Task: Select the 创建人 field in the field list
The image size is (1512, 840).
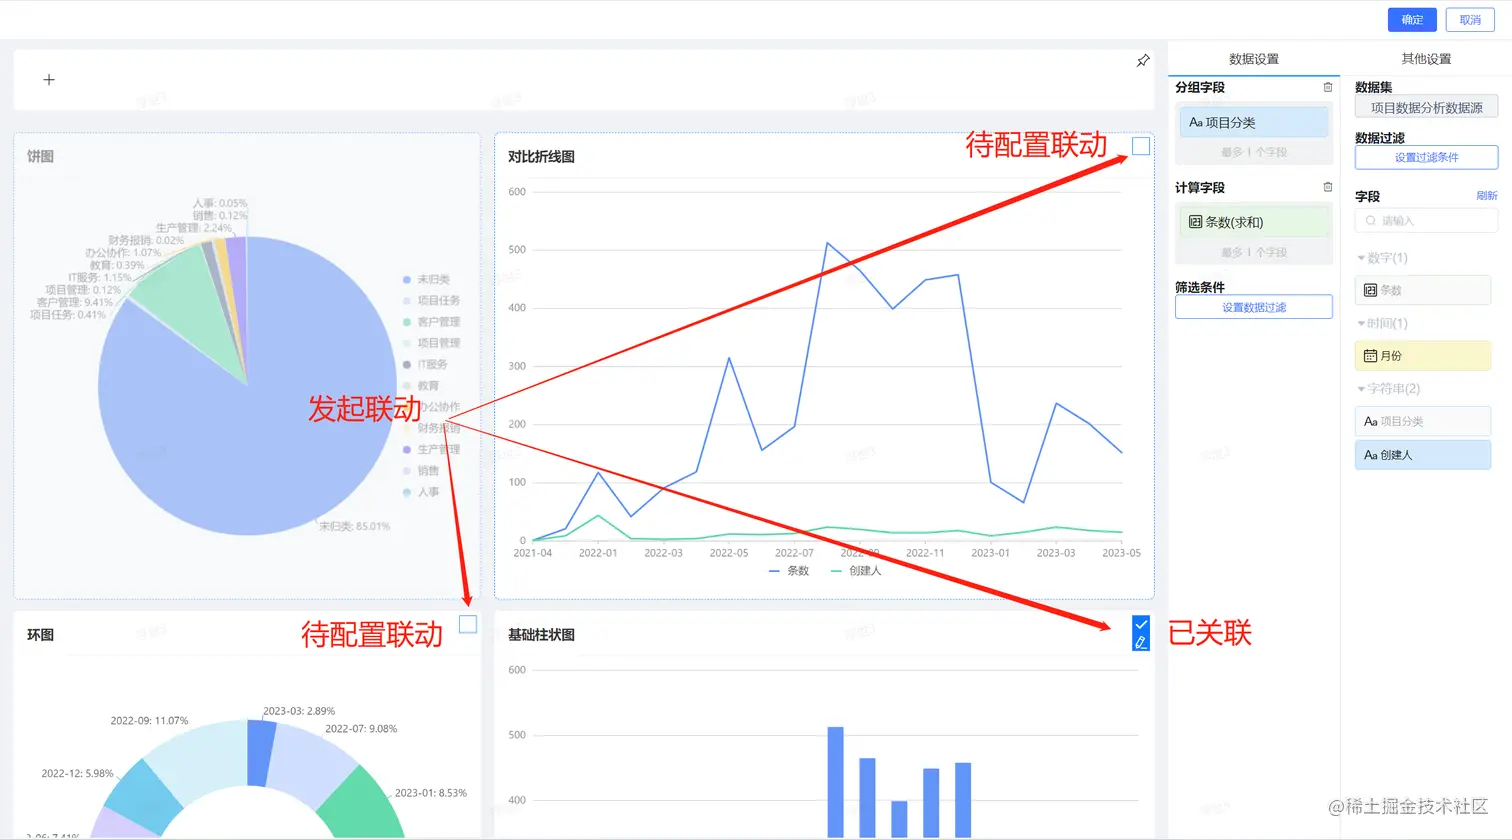Action: click(x=1423, y=454)
